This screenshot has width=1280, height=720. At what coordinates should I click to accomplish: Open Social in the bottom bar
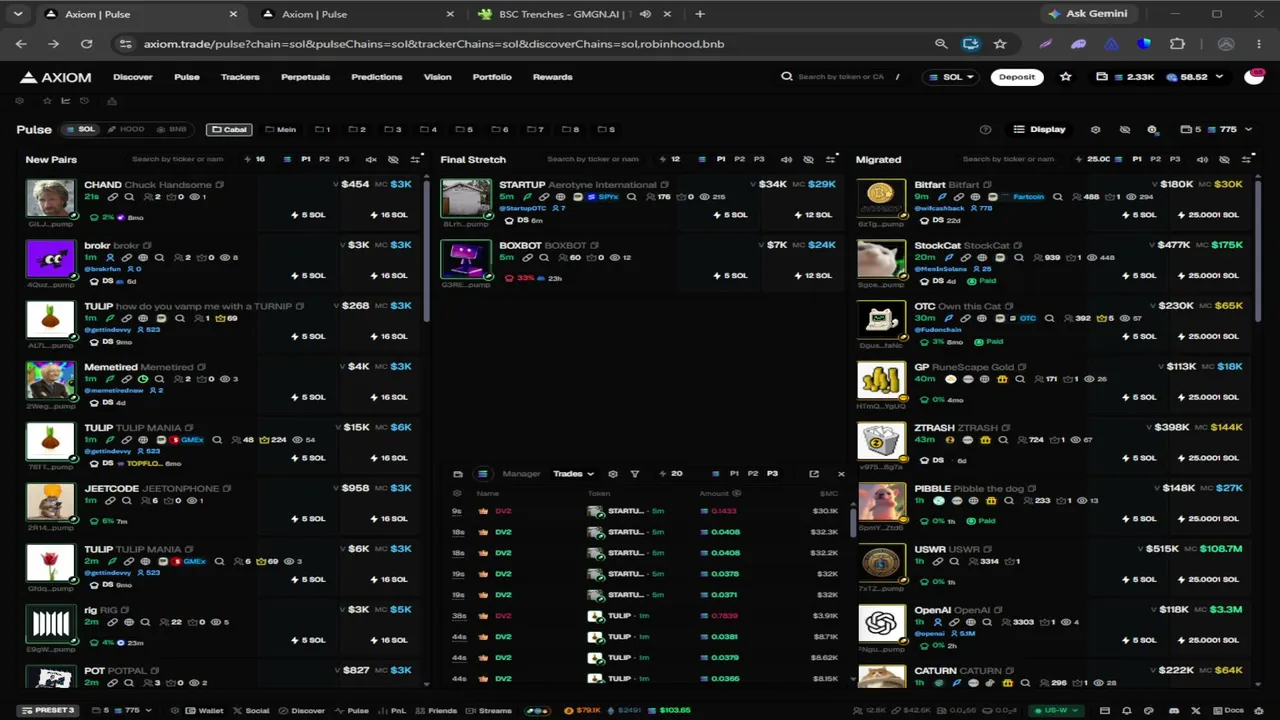pyautogui.click(x=251, y=711)
